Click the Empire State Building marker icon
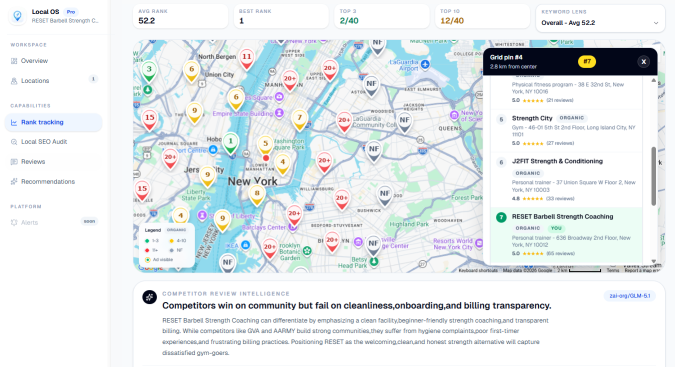The image size is (675, 367). pyautogui.click(x=279, y=113)
